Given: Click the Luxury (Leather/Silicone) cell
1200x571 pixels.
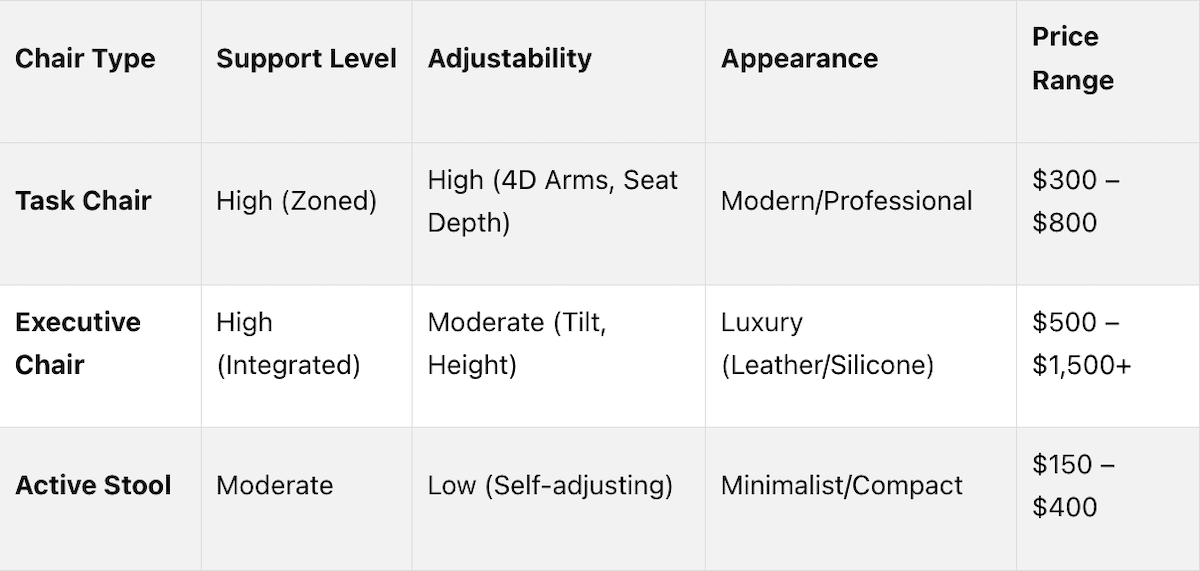Looking at the screenshot, I should 827,343.
